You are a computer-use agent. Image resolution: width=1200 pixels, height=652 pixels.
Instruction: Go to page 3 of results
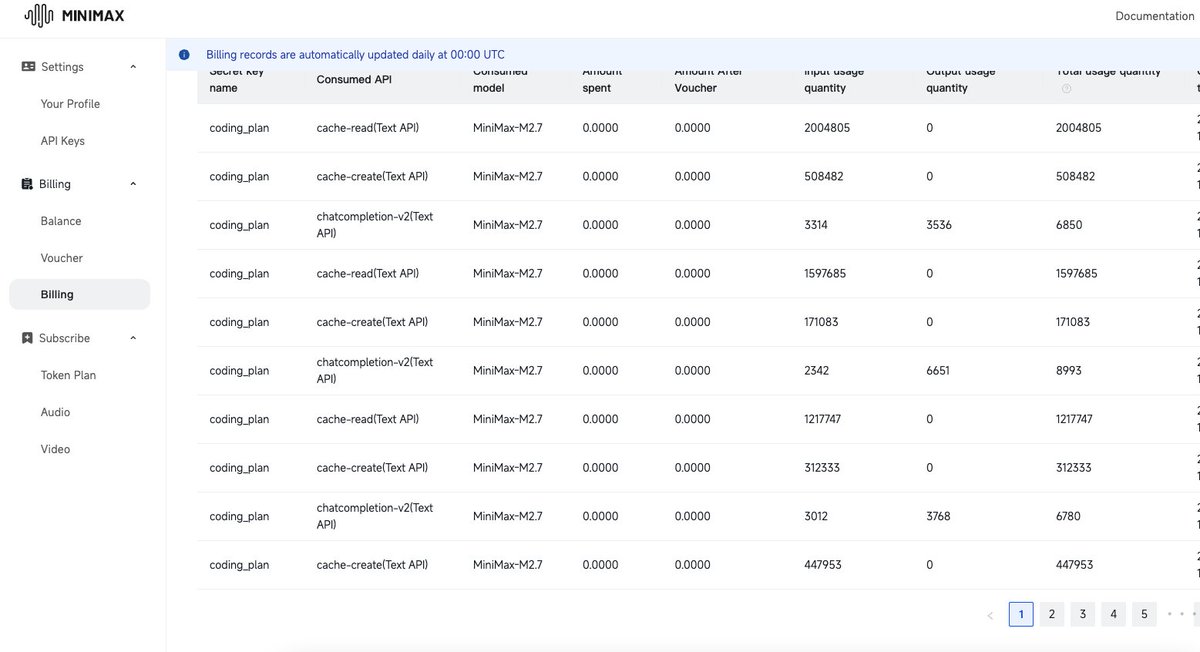tap(1082, 614)
